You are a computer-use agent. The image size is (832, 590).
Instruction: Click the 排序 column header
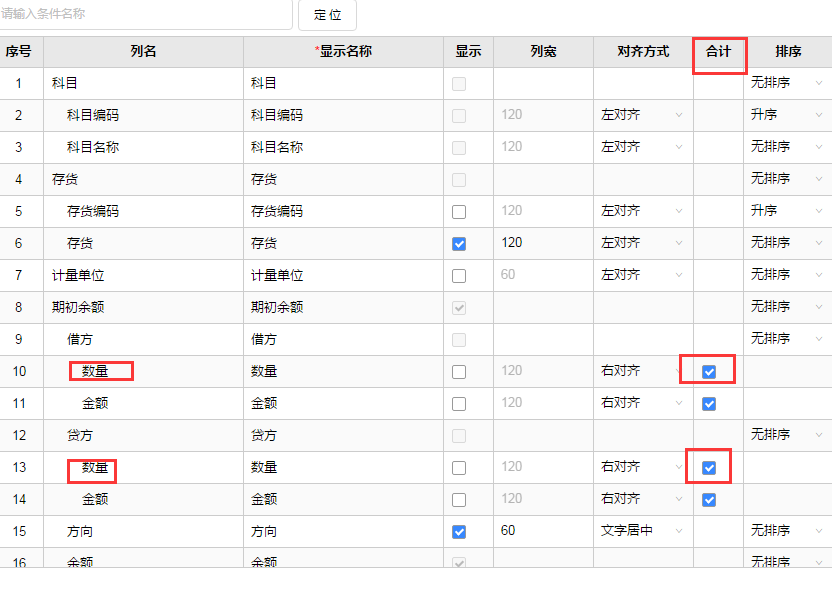click(788, 51)
